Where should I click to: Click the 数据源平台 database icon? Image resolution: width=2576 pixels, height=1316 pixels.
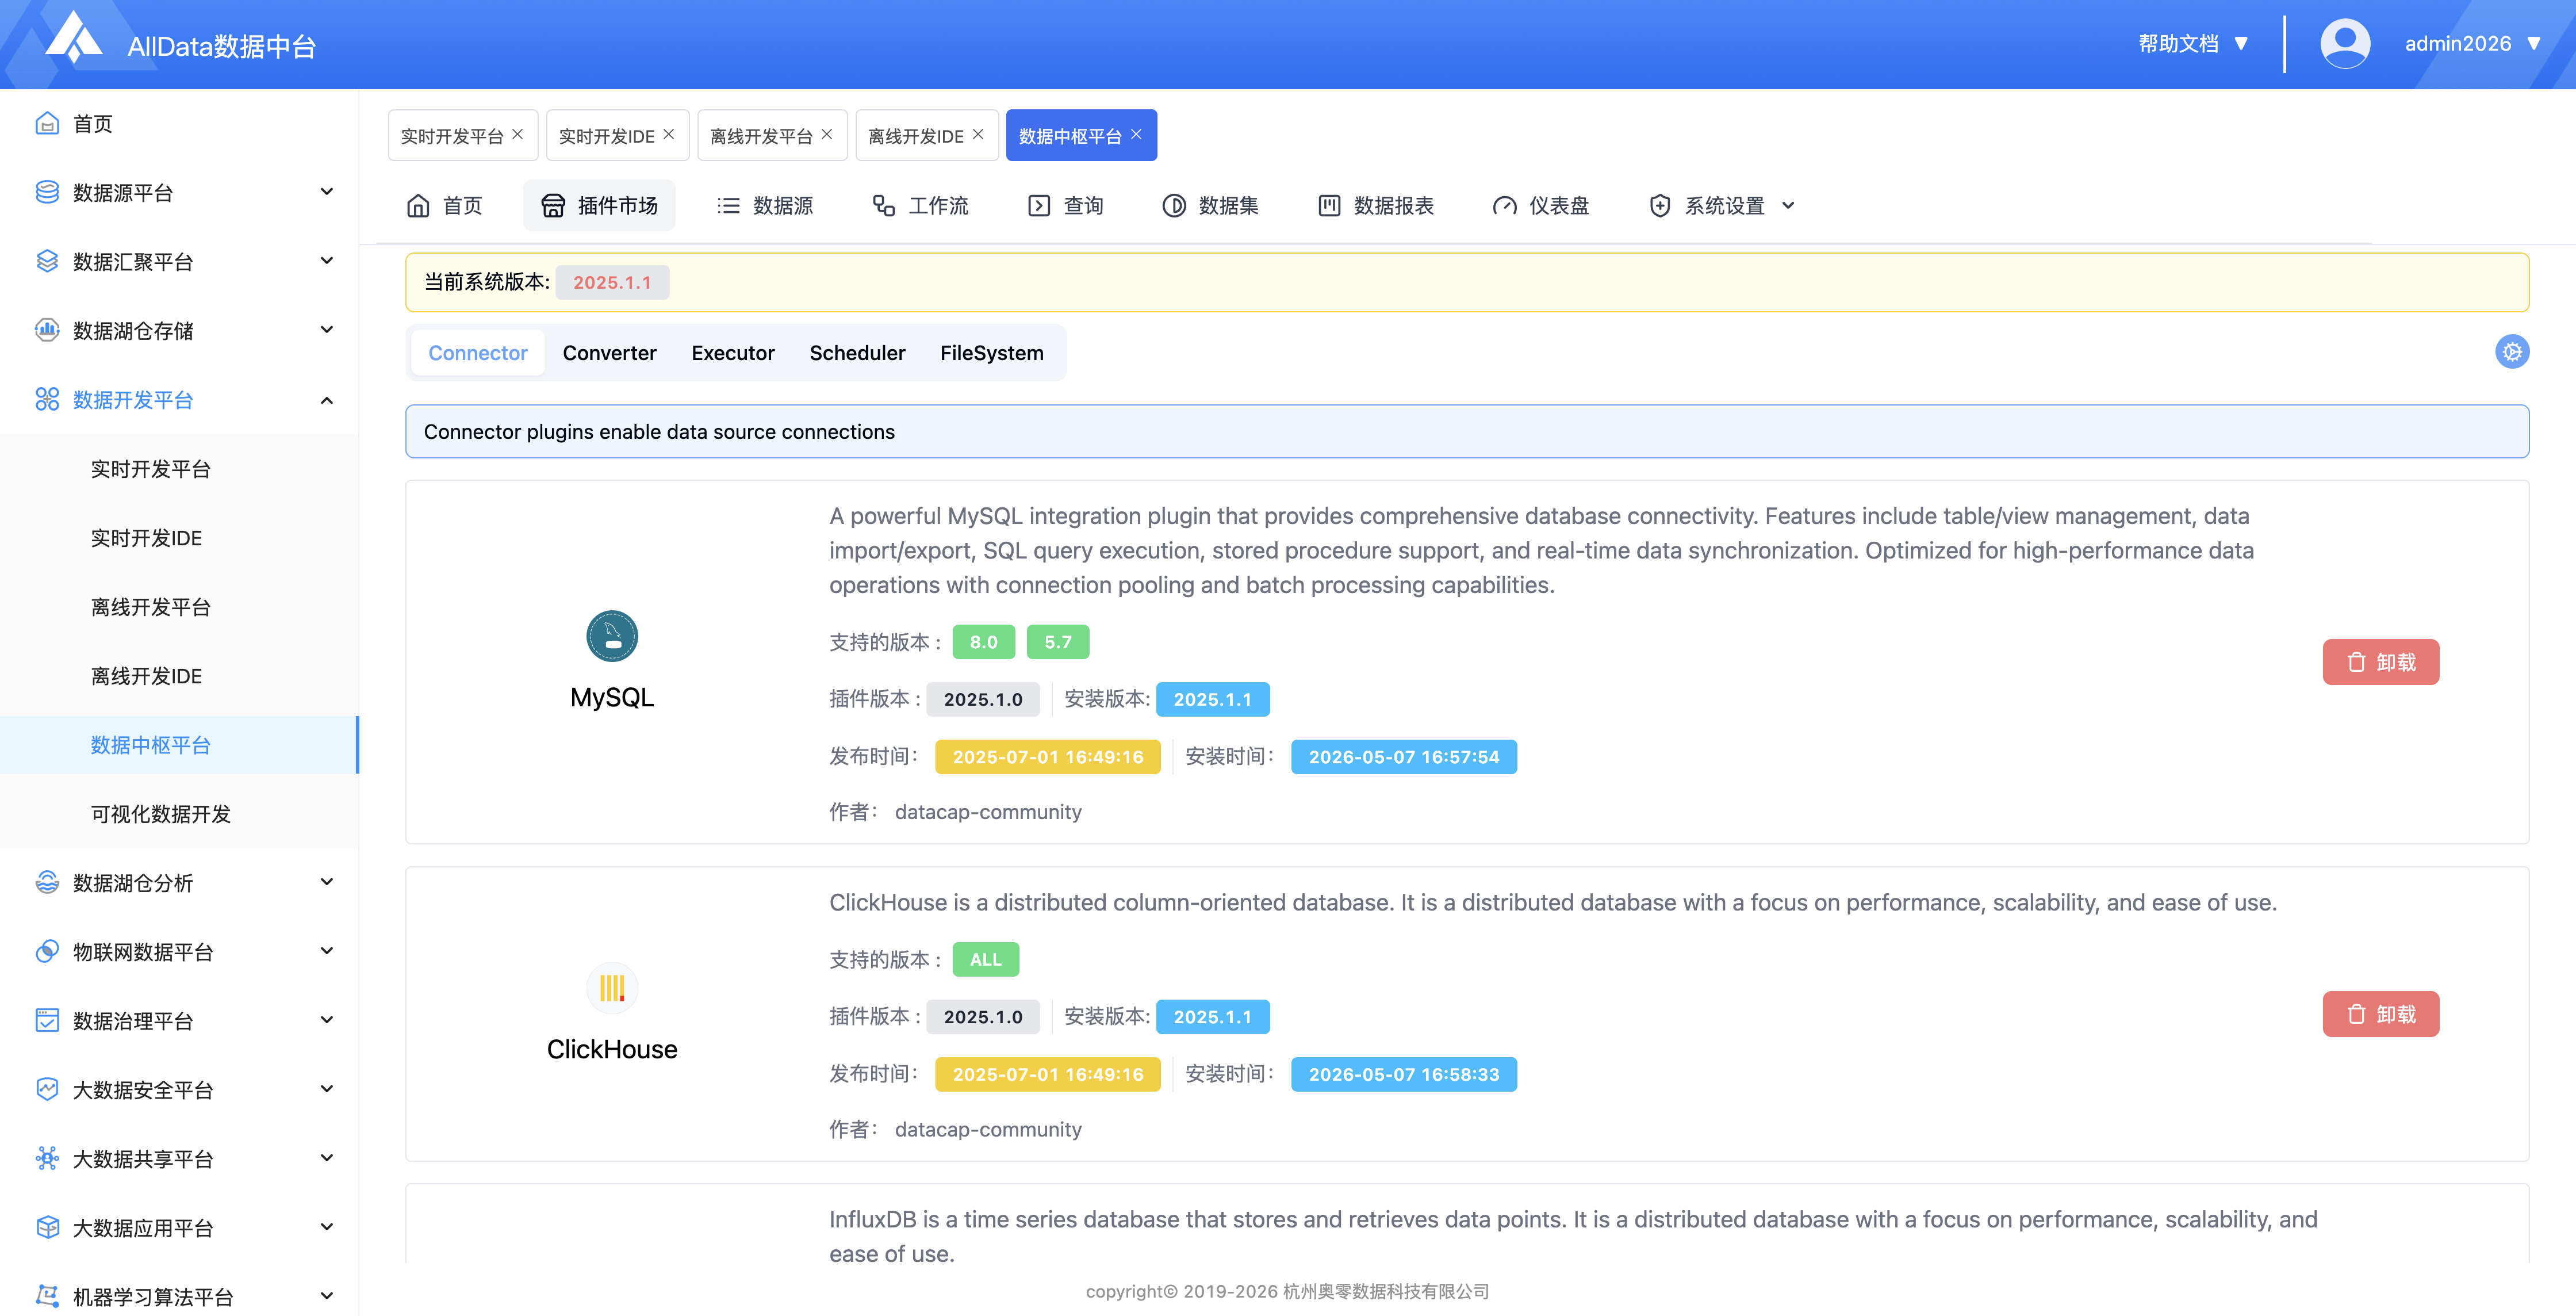tap(47, 192)
